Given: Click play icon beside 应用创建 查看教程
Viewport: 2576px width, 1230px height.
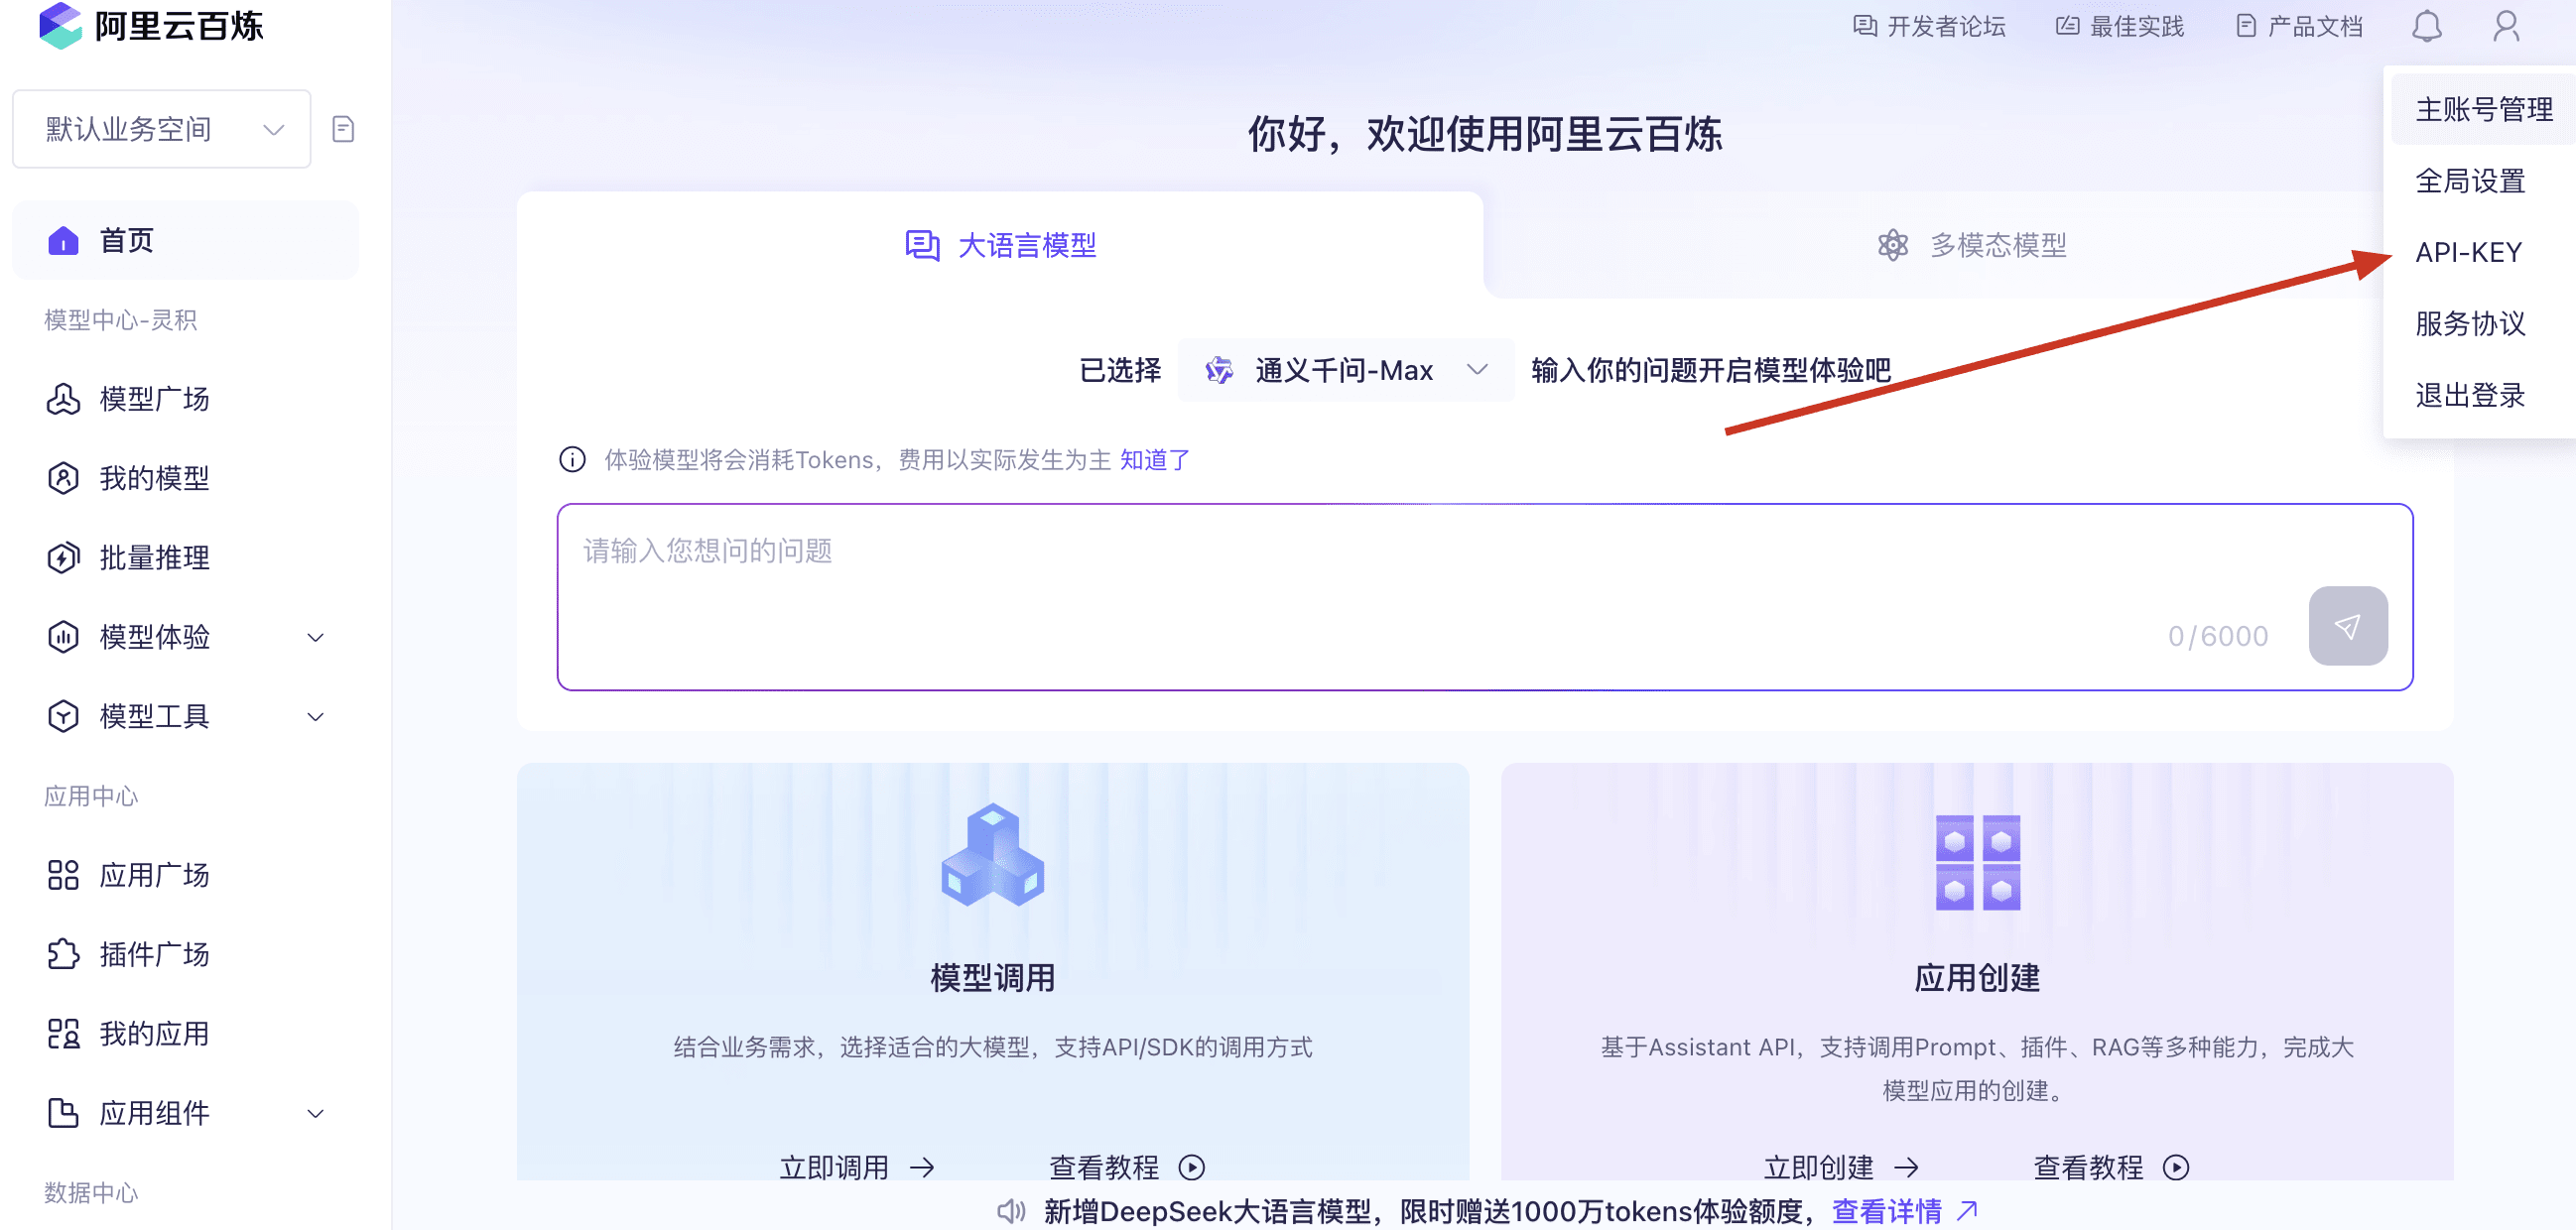Looking at the screenshot, I should pyautogui.click(x=2175, y=1167).
